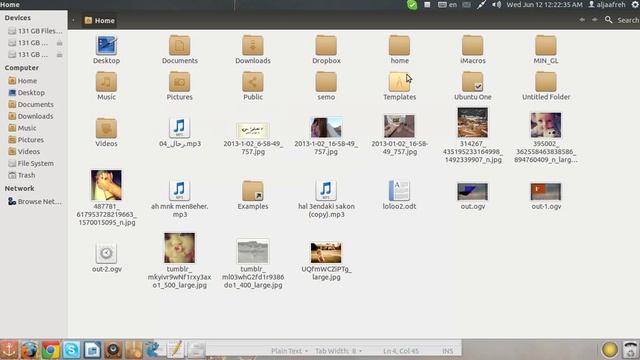Eject the second 131 GB drive
640x360 pixels.
click(x=60, y=43)
